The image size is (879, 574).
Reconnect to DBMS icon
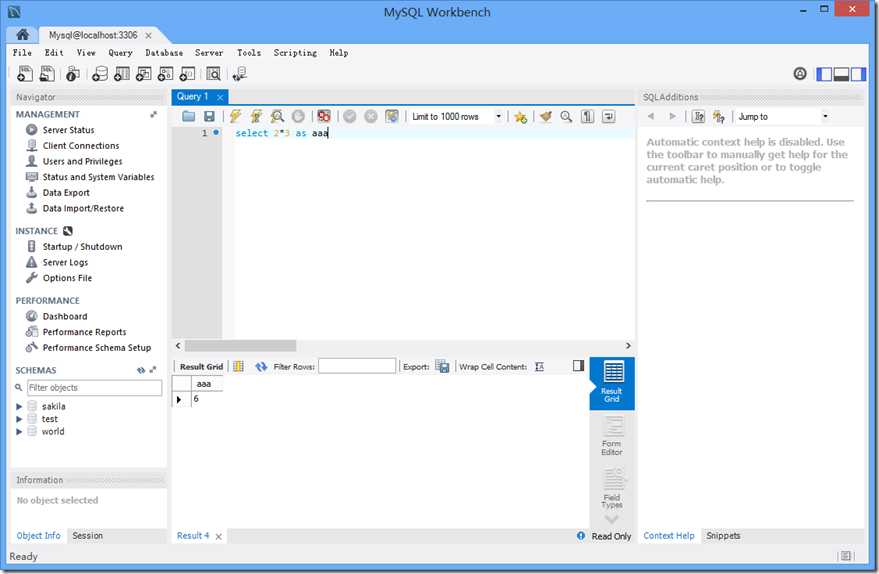point(240,73)
